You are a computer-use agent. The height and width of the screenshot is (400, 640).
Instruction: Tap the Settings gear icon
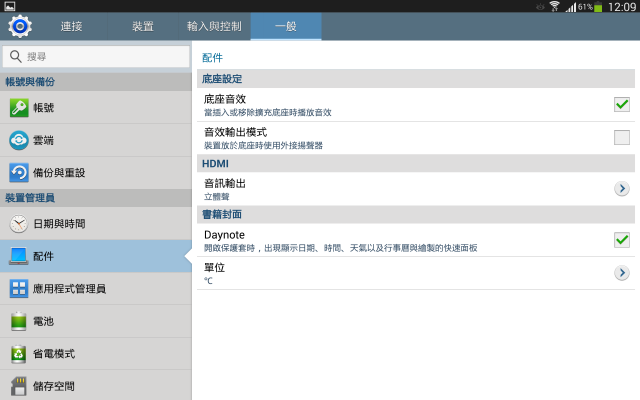(x=20, y=27)
